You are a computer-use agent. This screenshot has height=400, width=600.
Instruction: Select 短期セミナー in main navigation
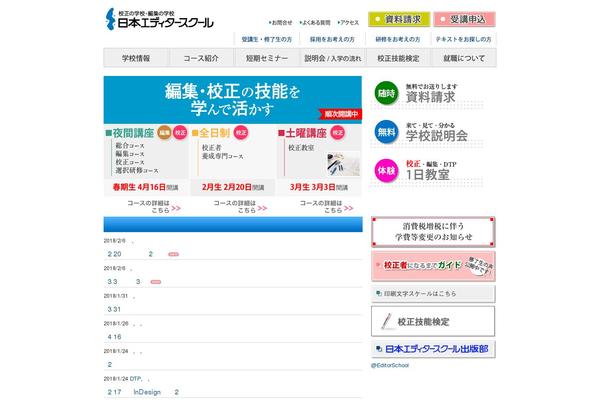click(267, 58)
